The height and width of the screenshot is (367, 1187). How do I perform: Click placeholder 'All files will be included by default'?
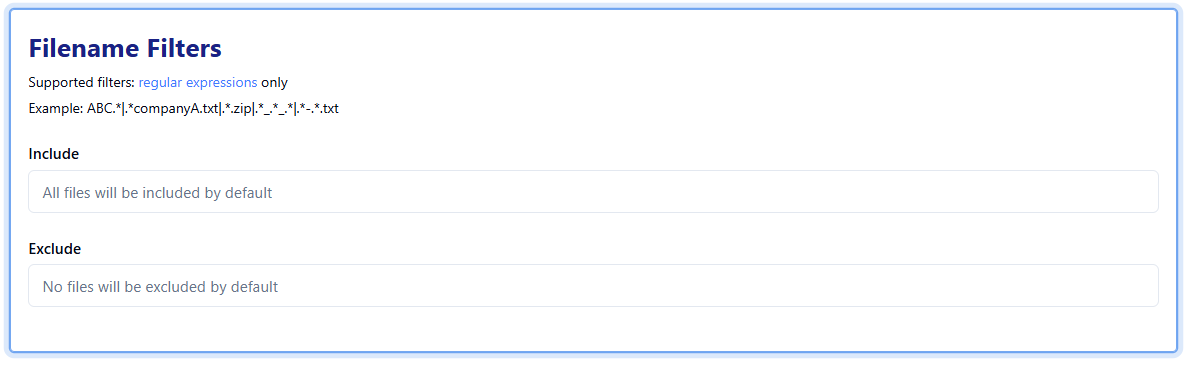157,192
